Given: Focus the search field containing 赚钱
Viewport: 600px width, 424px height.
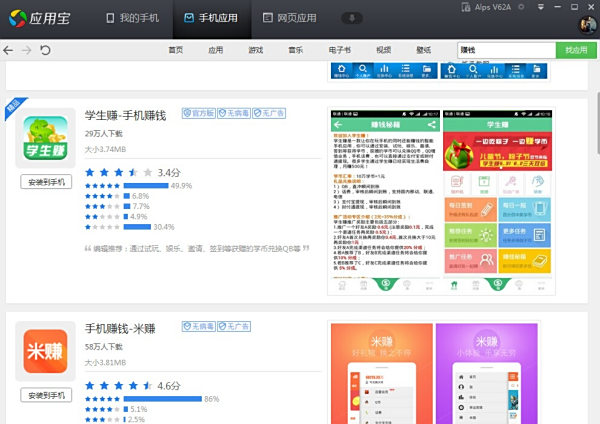Looking at the screenshot, I should [x=506, y=50].
